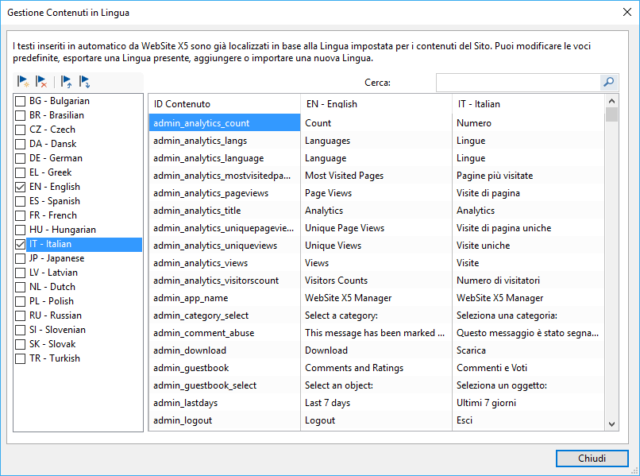Screen dimensions: 640x476
Task: Click the table scrollbar up arrow
Action: coord(611,102)
